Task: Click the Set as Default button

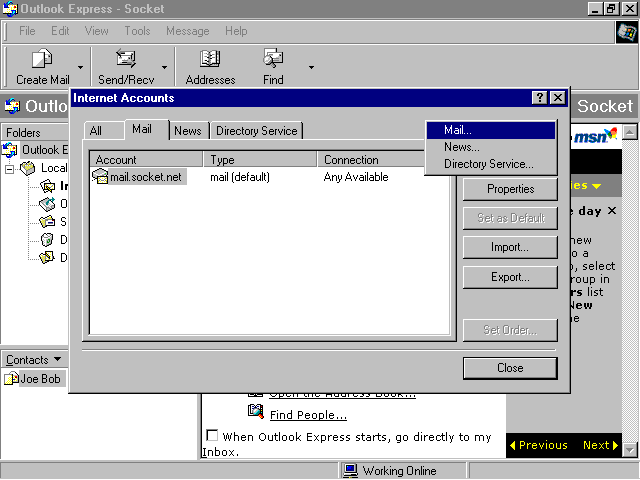Action: tap(510, 218)
